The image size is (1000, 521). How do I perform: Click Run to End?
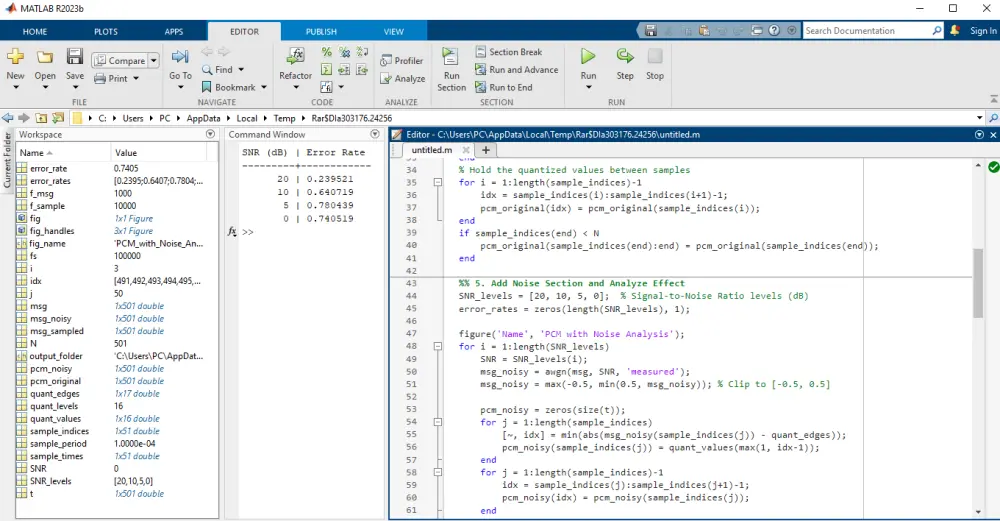tap(504, 87)
